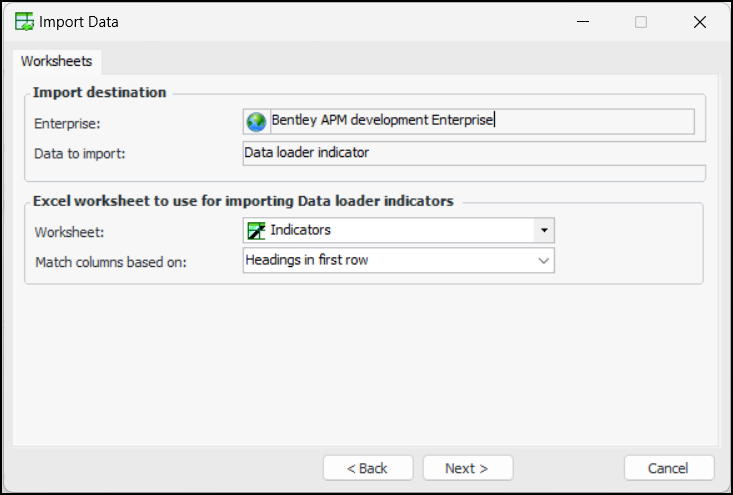Click the maximize window button
The height and width of the screenshot is (495, 733).
click(x=641, y=22)
